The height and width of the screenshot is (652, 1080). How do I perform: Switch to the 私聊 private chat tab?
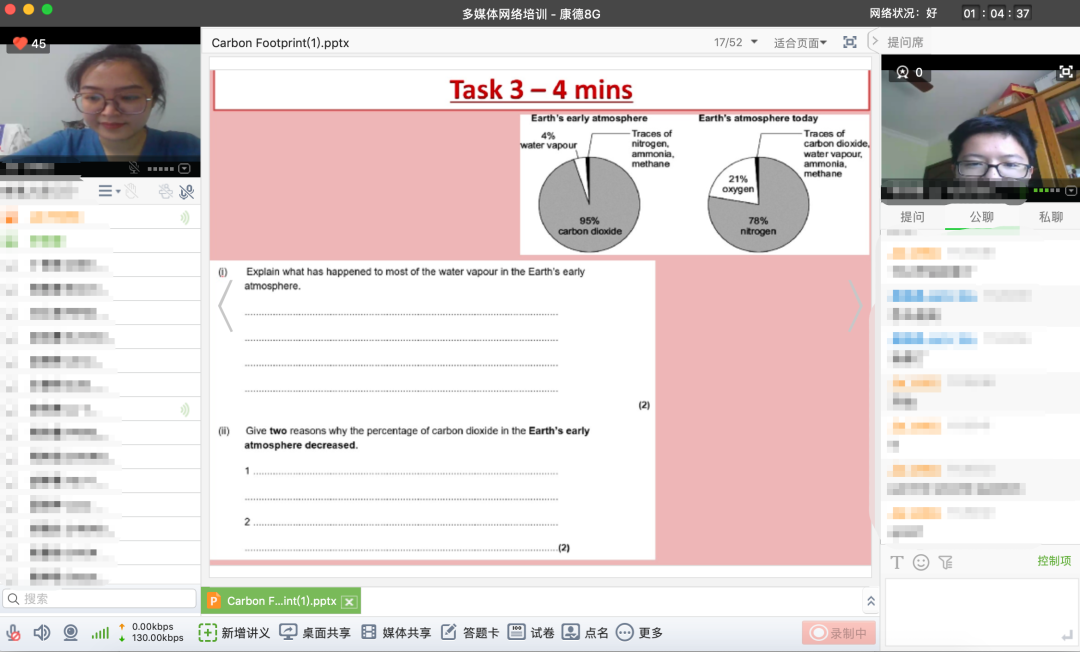[x=1050, y=217]
